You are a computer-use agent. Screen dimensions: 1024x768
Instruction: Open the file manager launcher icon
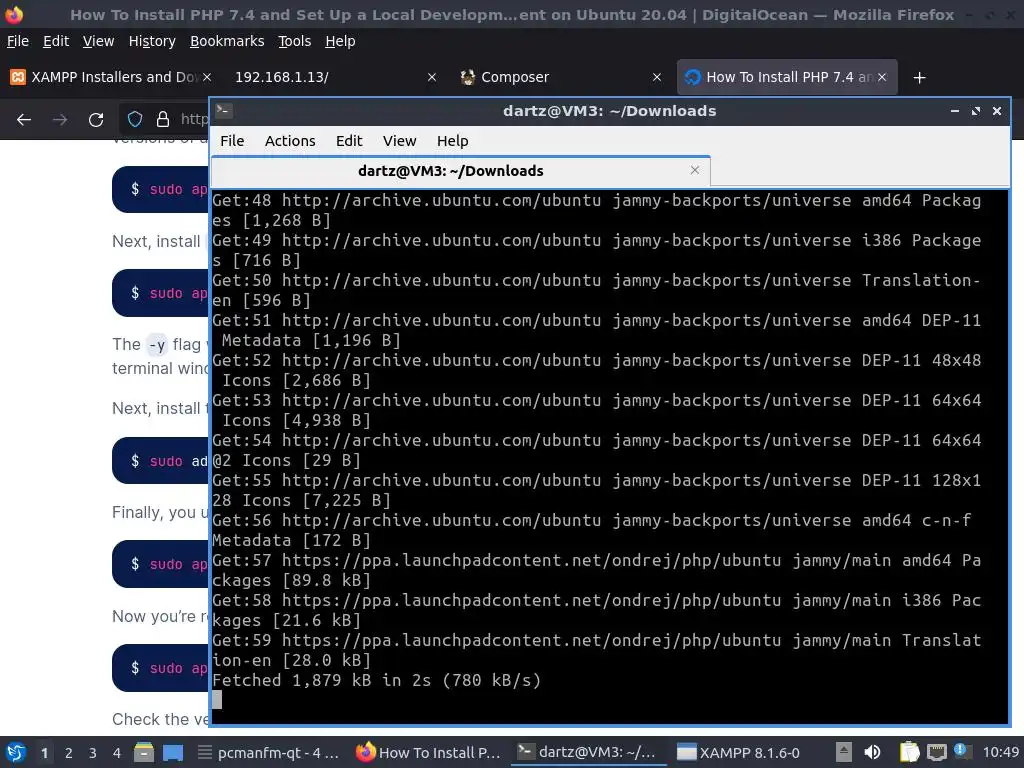coord(144,752)
